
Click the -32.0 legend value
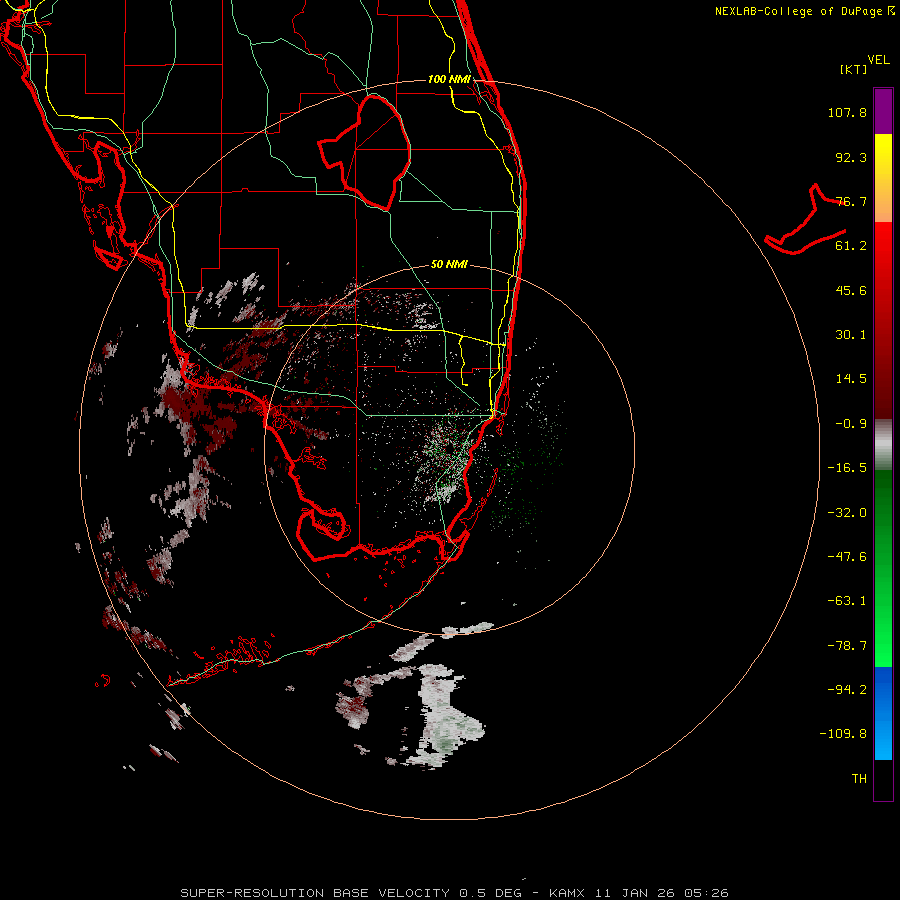[847, 513]
